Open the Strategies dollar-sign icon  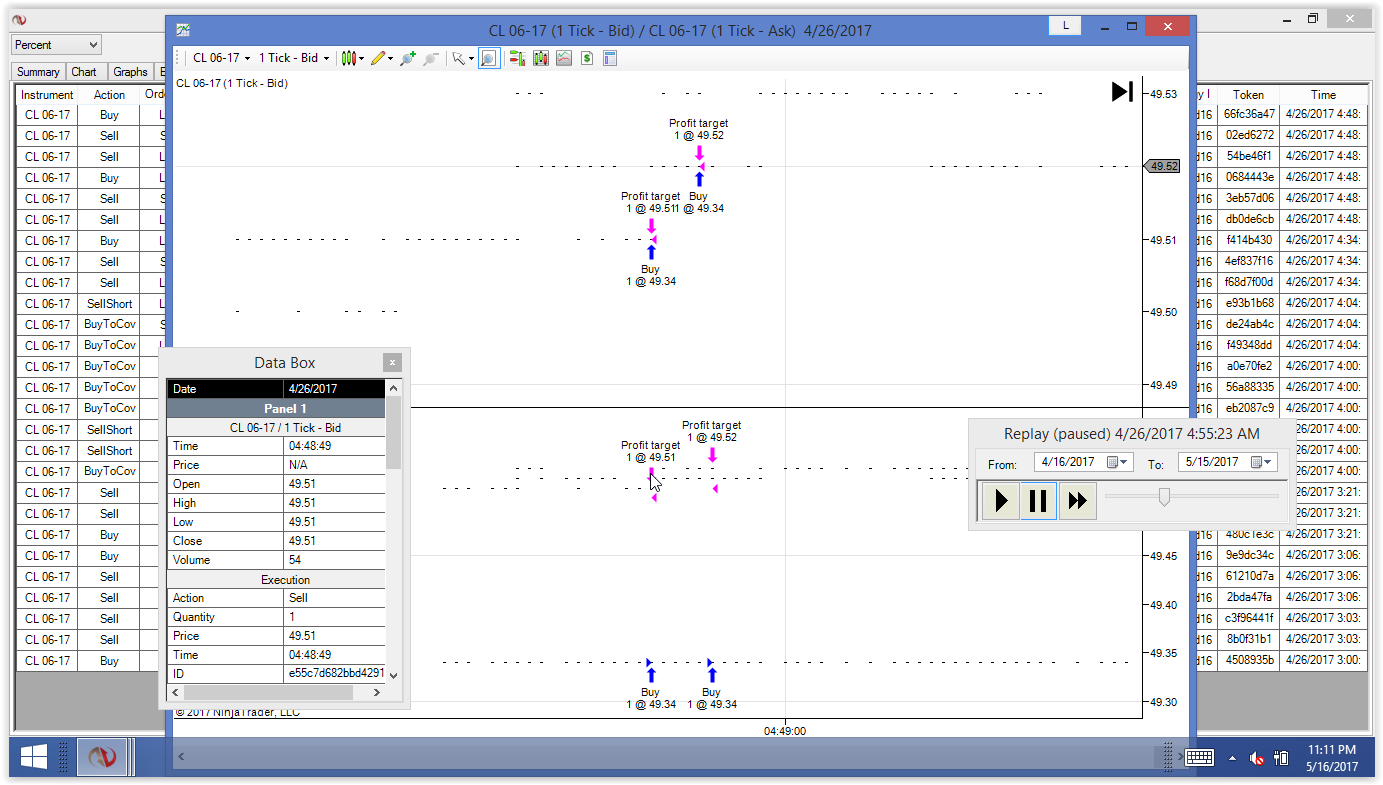tap(587, 58)
